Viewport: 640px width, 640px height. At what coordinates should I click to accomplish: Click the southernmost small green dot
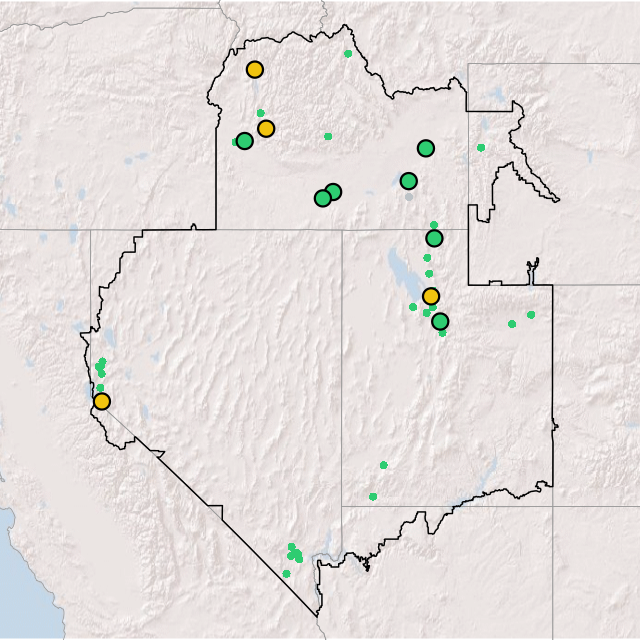pyautogui.click(x=286, y=573)
